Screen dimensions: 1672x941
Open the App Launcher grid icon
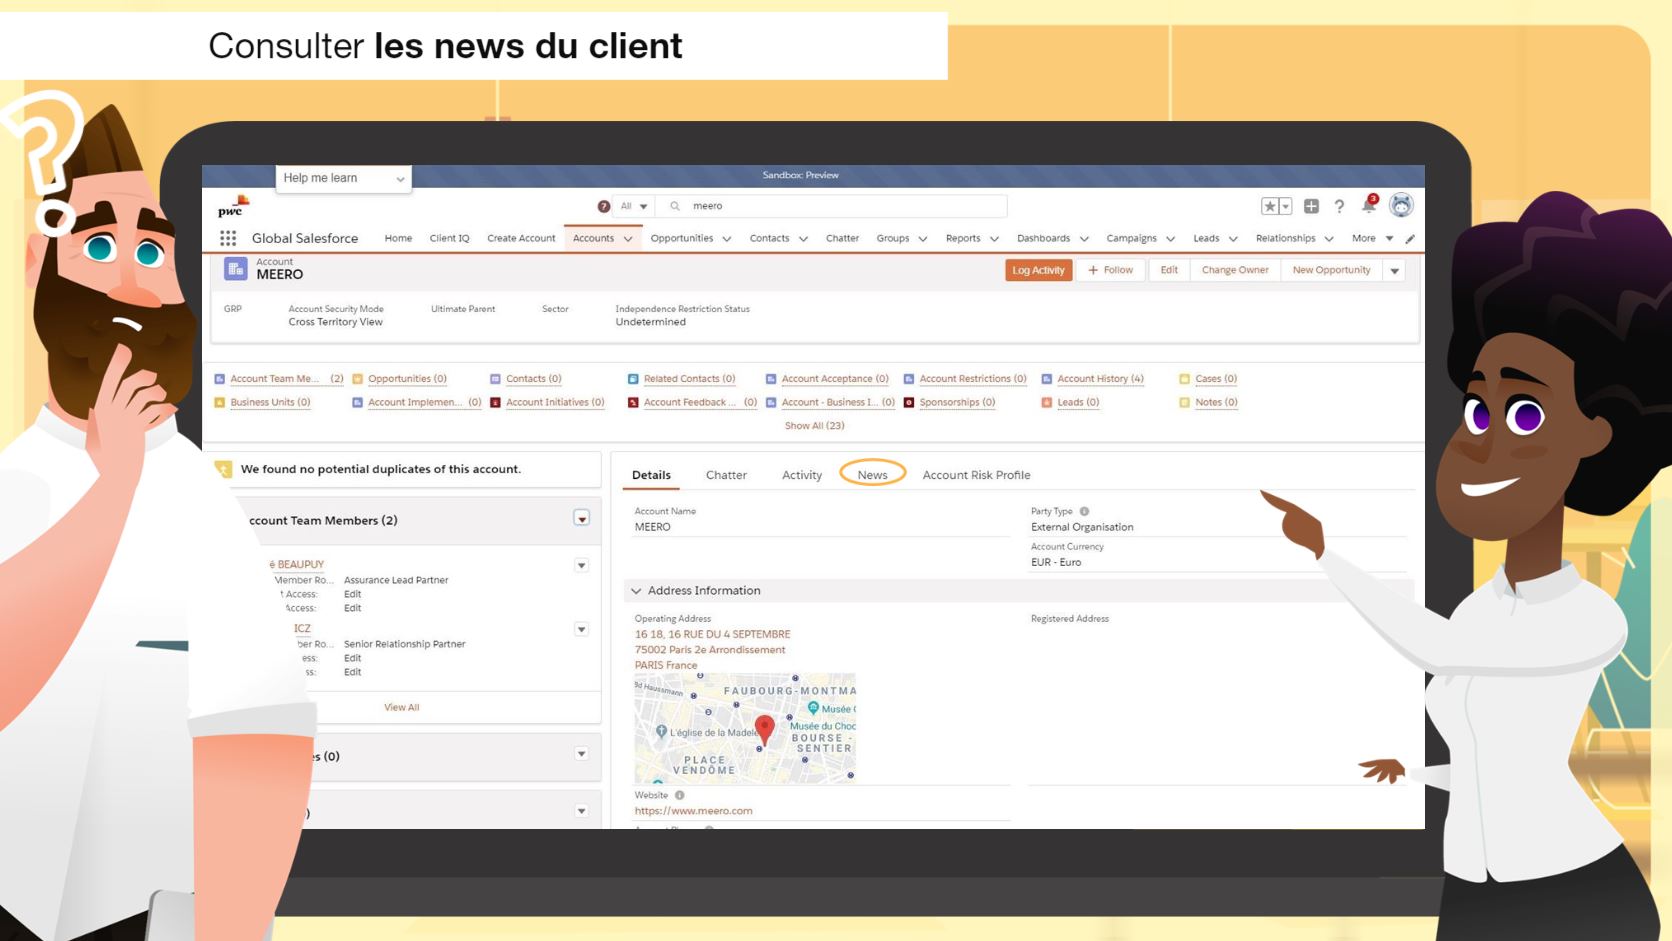pos(228,238)
